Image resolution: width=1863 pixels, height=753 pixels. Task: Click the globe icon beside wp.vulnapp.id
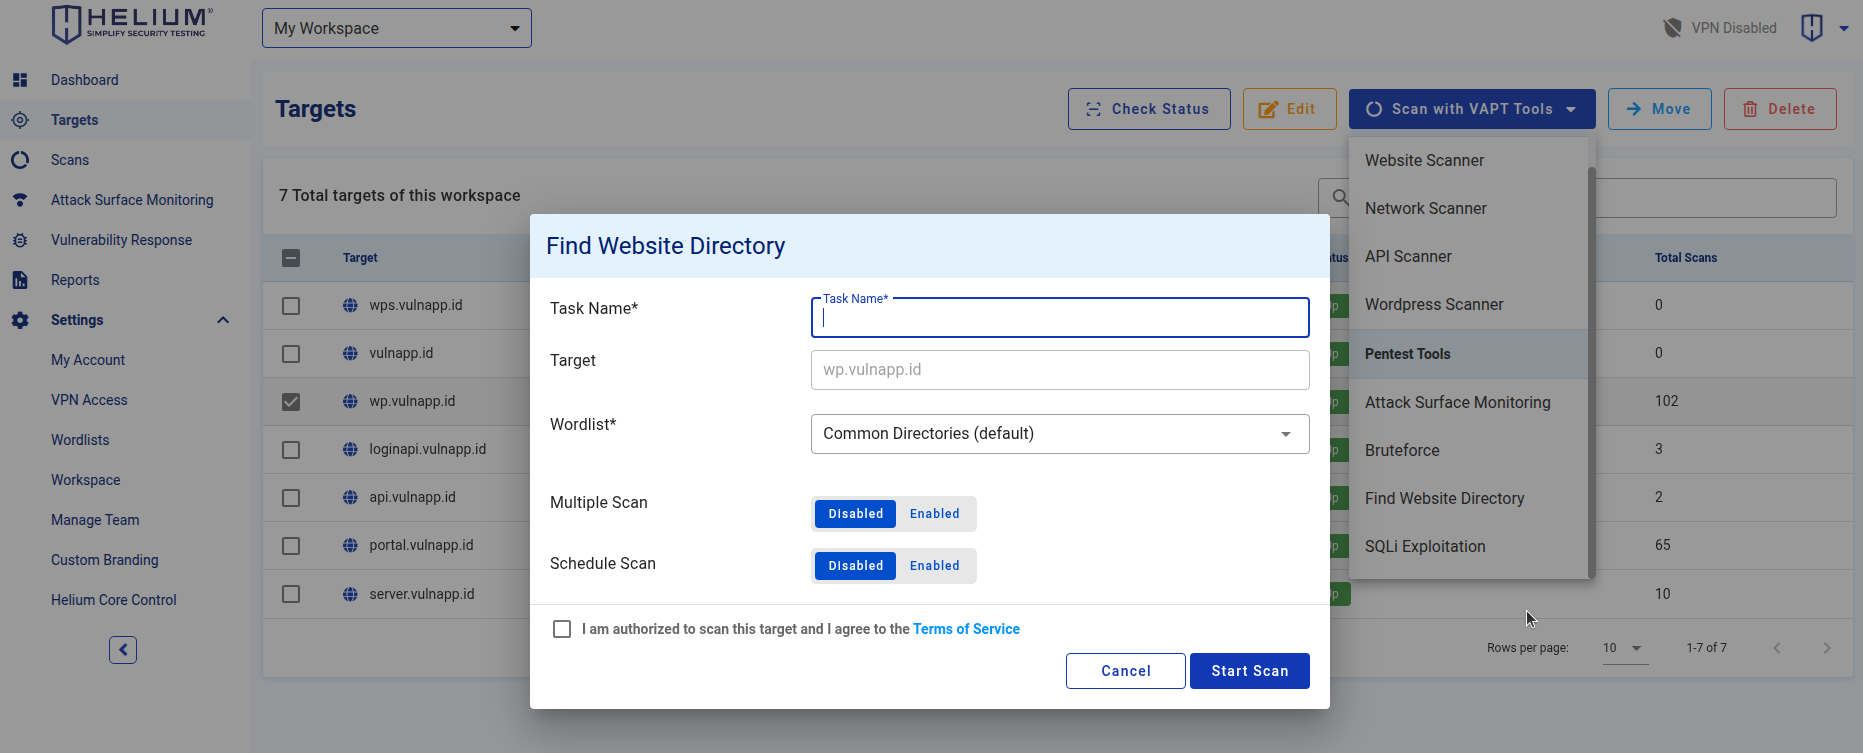tap(350, 401)
